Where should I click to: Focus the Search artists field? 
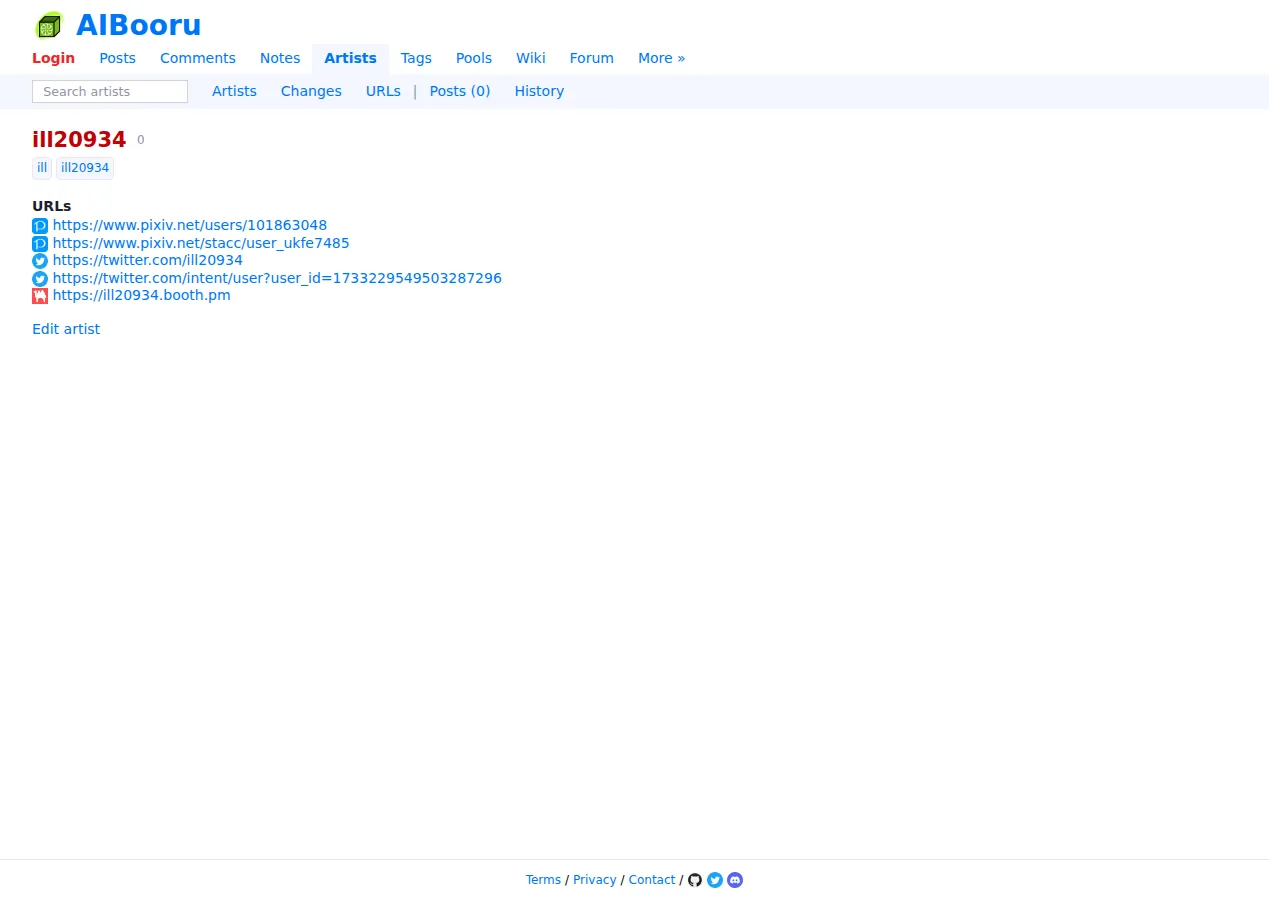tap(110, 91)
